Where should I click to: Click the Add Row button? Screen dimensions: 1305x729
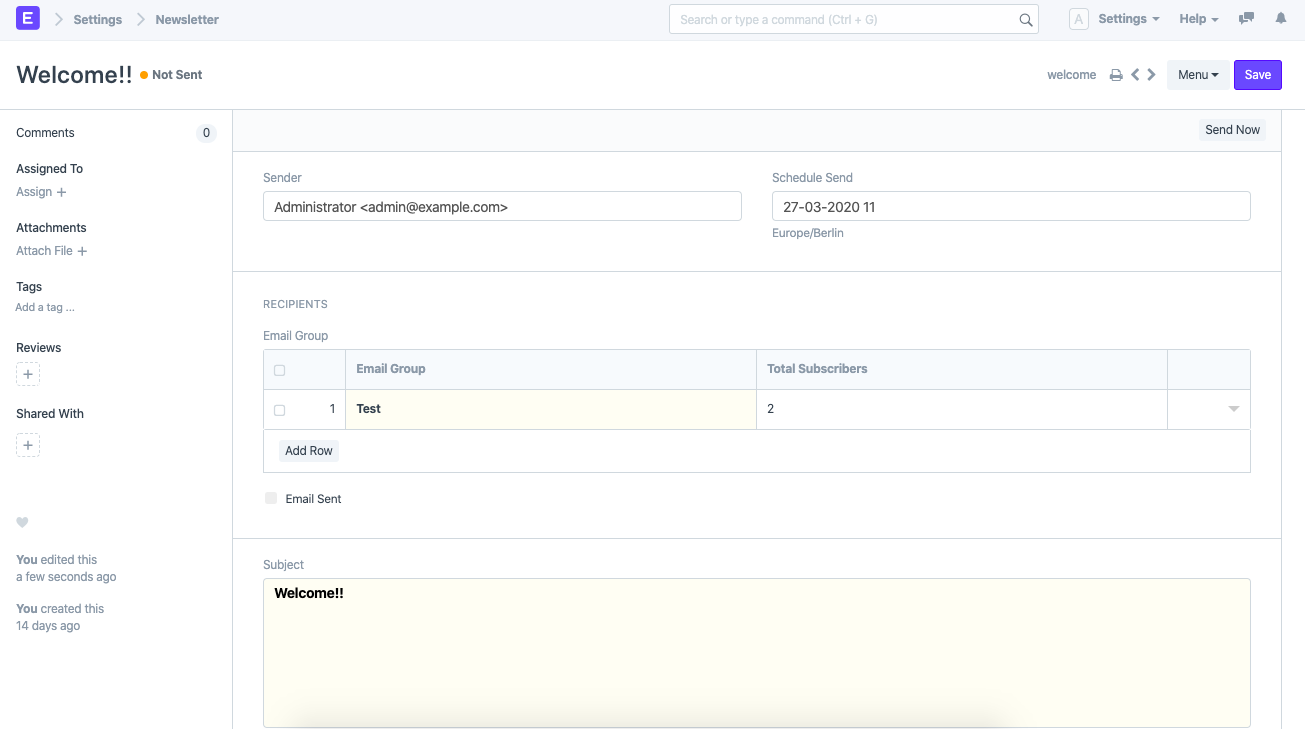click(x=309, y=451)
